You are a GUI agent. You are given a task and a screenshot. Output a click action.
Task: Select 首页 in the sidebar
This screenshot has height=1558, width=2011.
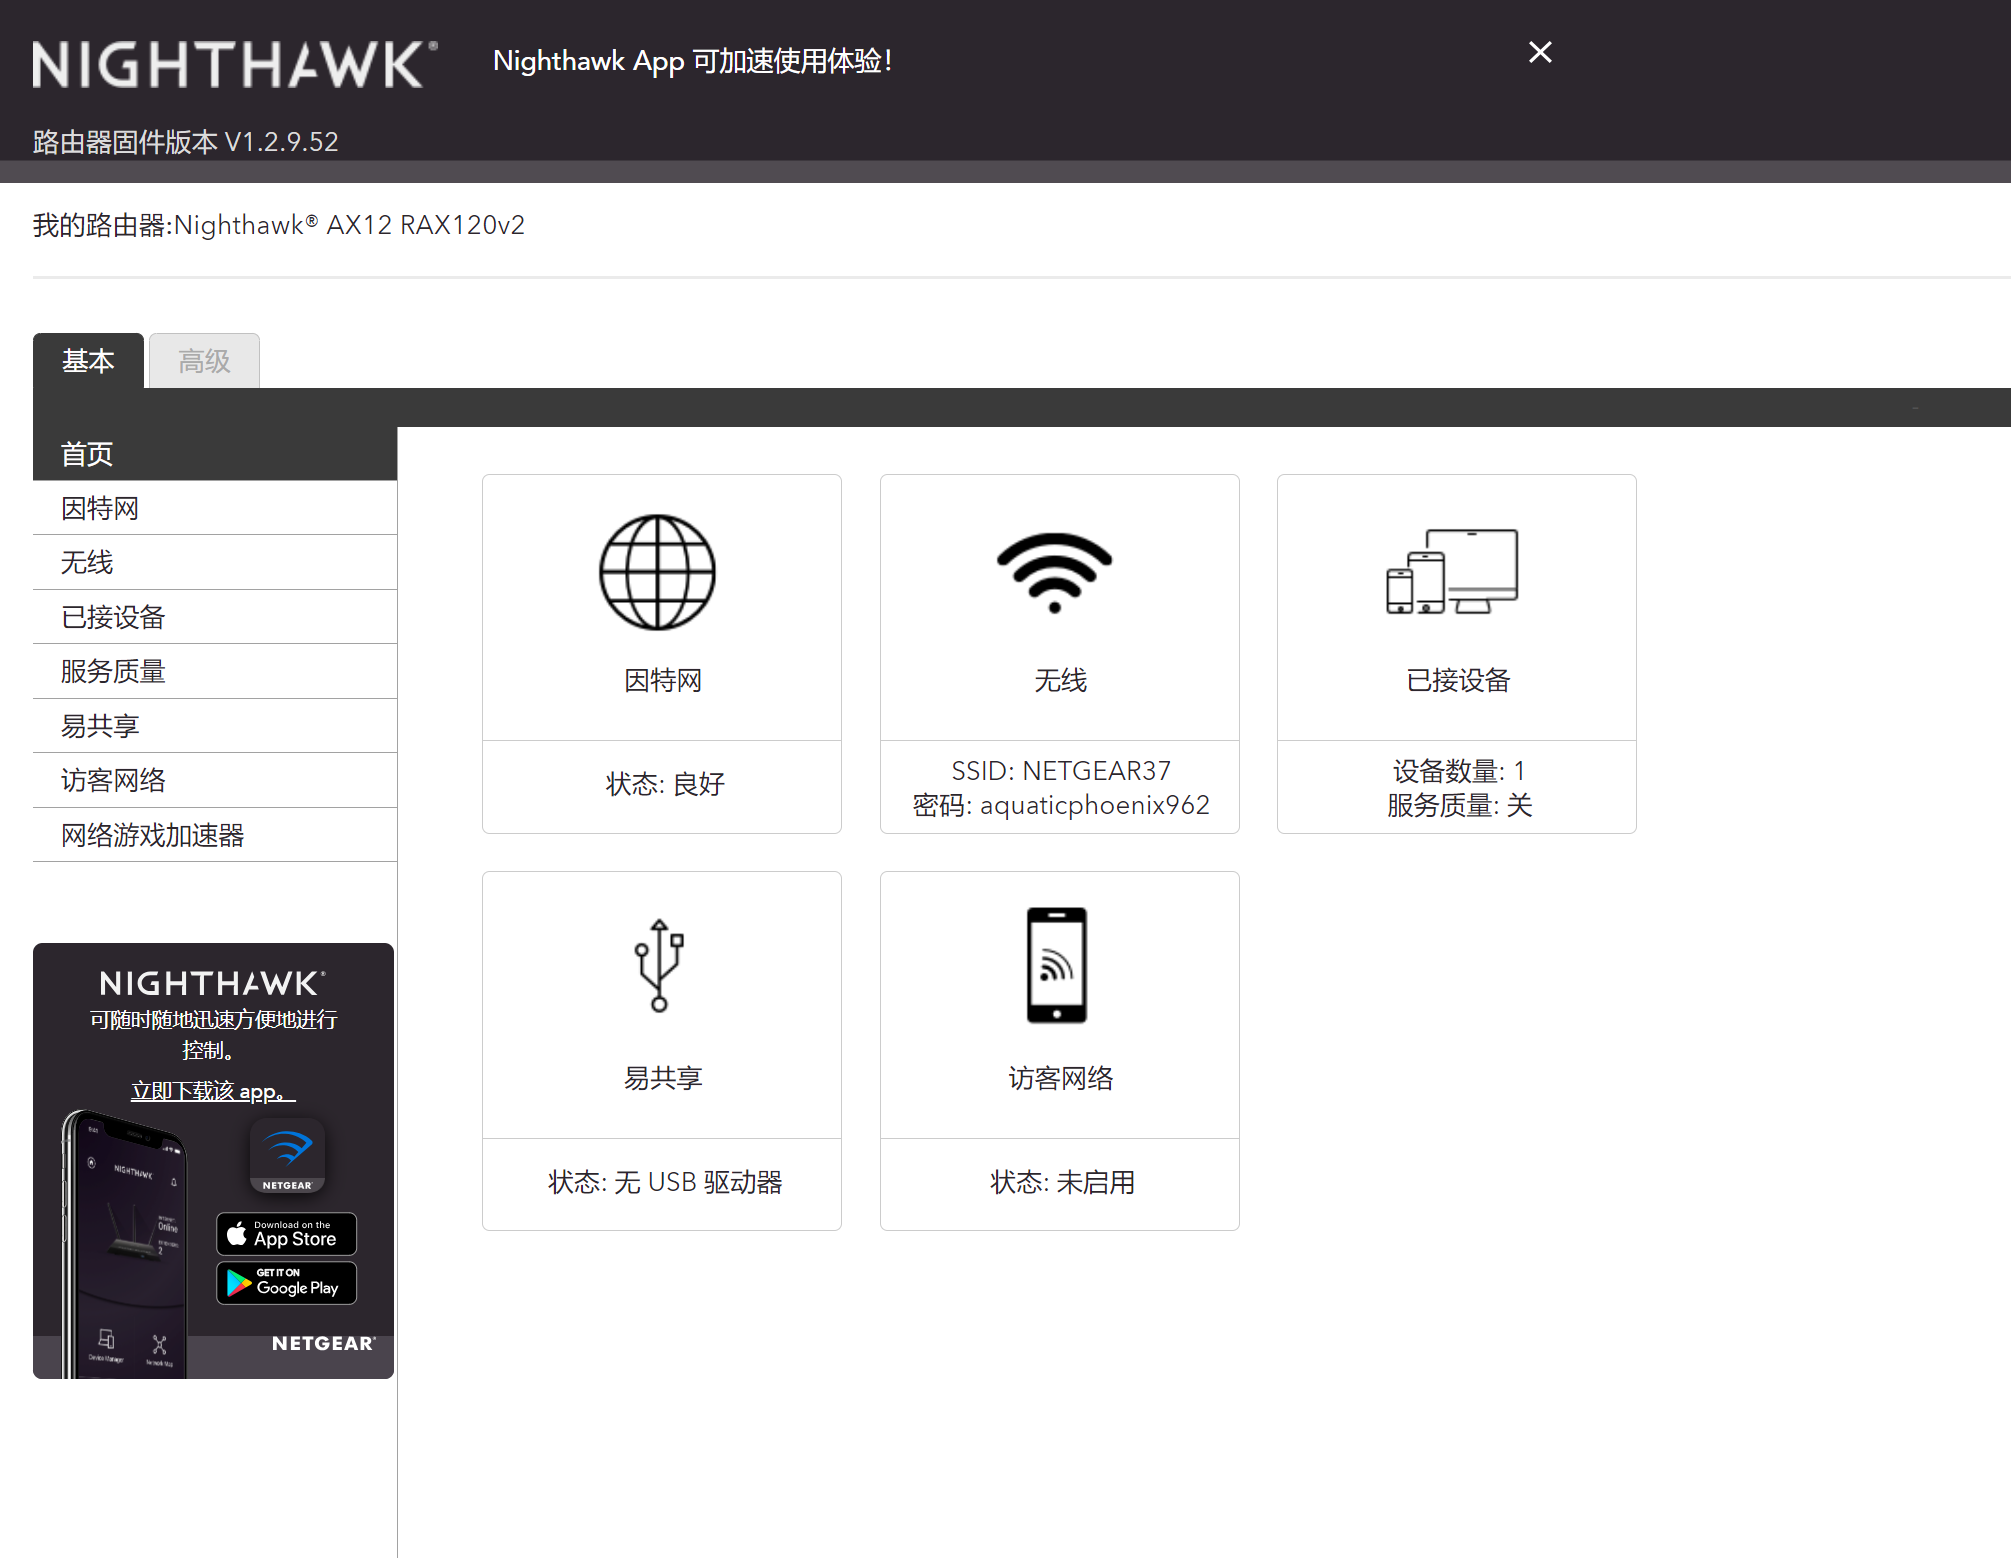[215, 454]
